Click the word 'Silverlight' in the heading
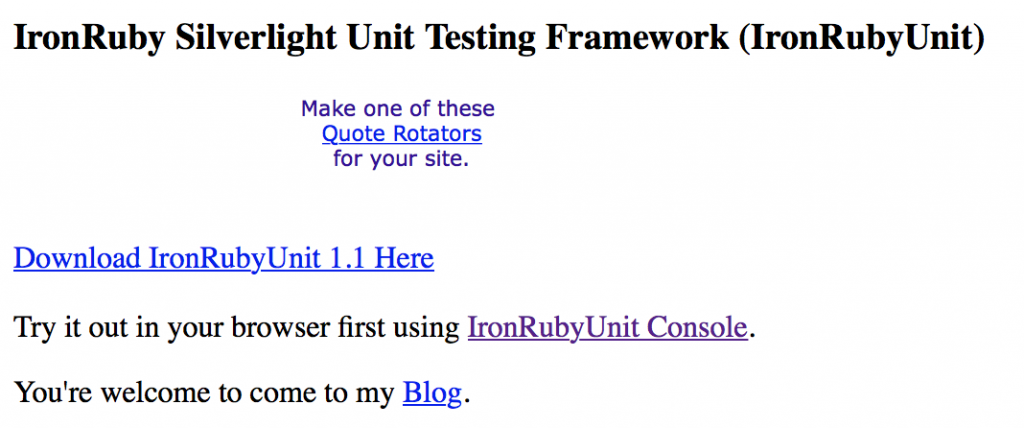 point(257,37)
